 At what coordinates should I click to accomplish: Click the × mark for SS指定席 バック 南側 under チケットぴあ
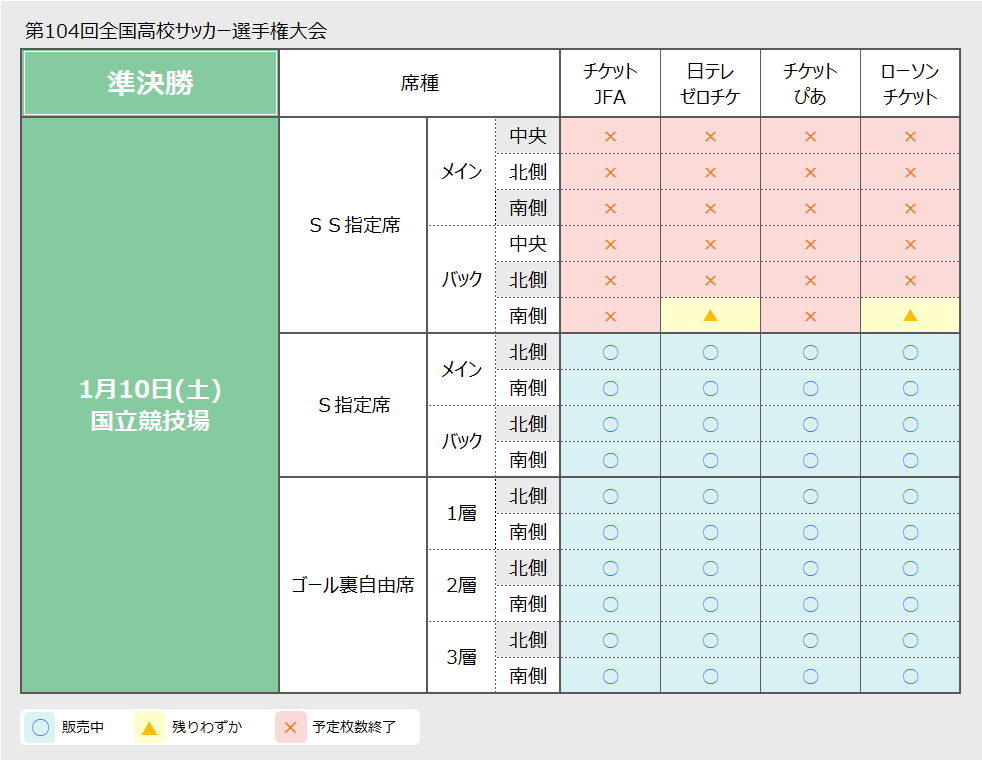coord(810,317)
